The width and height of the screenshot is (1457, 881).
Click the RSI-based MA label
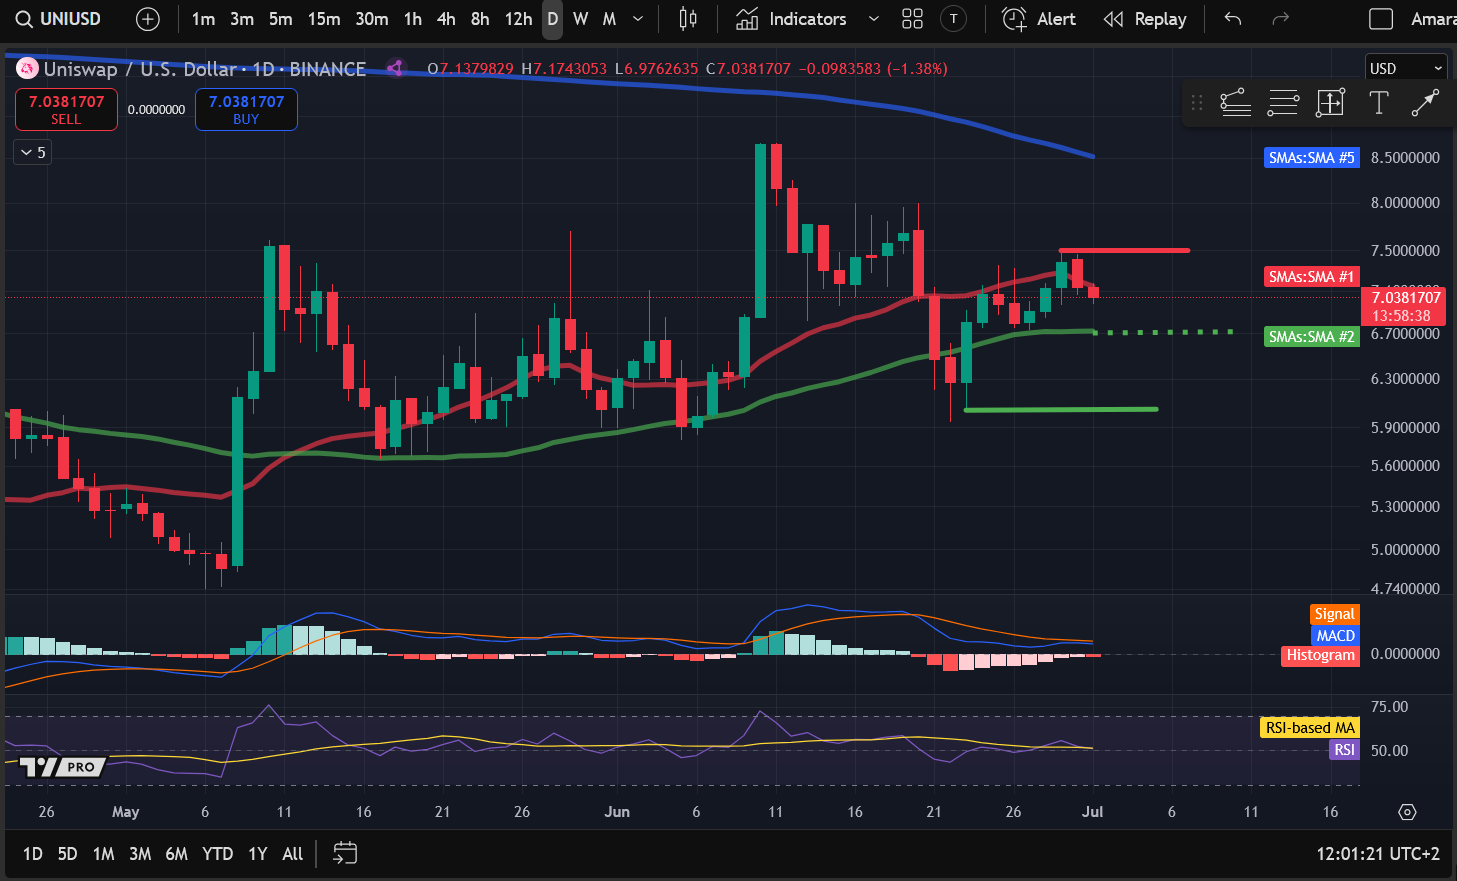coord(1310,728)
